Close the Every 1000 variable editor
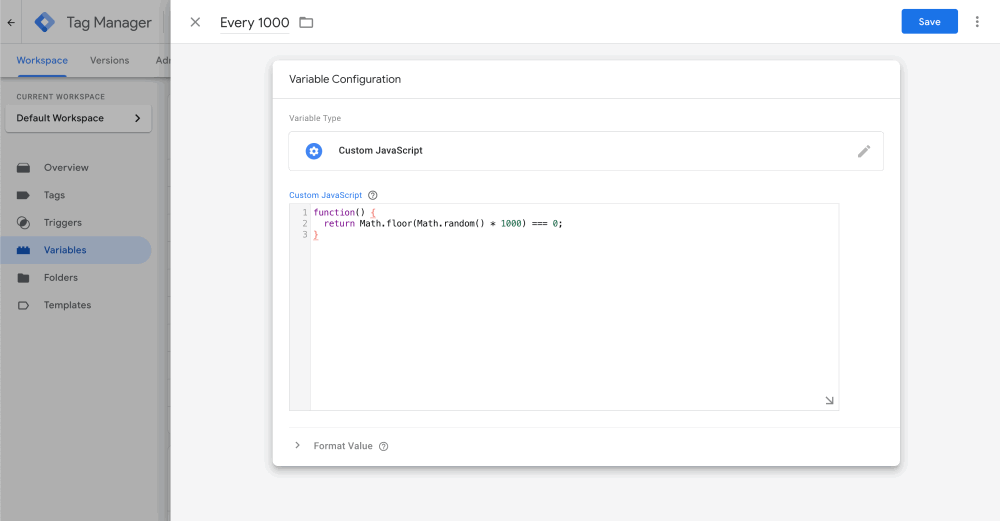The width and height of the screenshot is (1000, 521). [x=195, y=22]
